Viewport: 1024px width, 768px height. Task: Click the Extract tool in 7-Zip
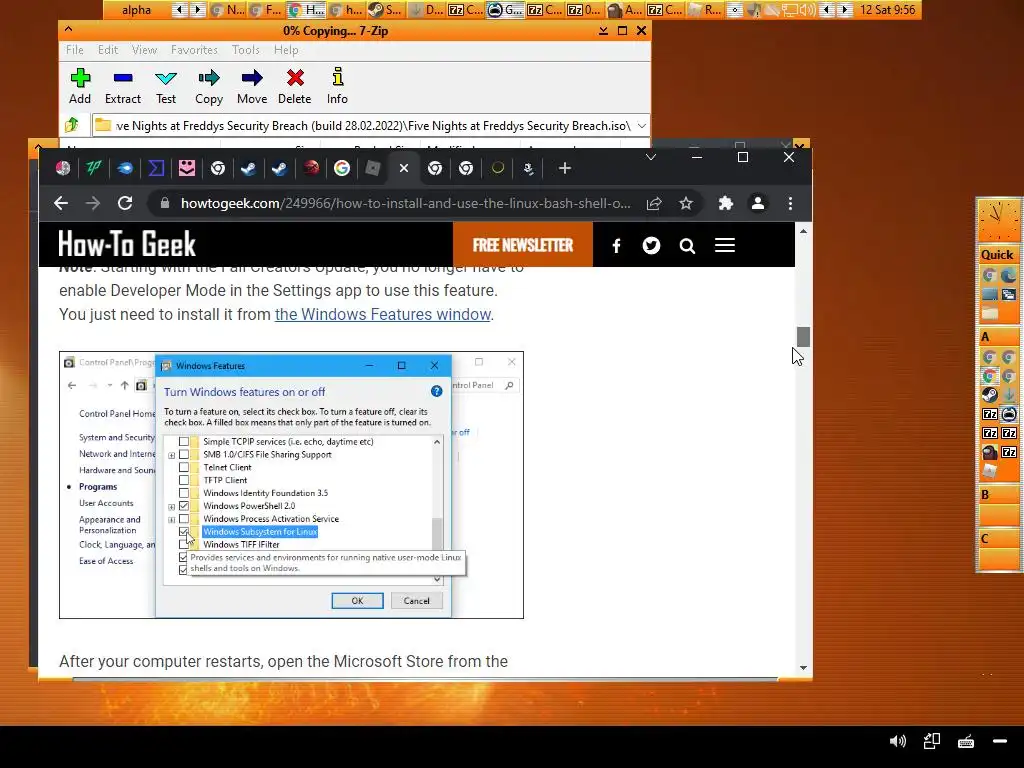123,86
